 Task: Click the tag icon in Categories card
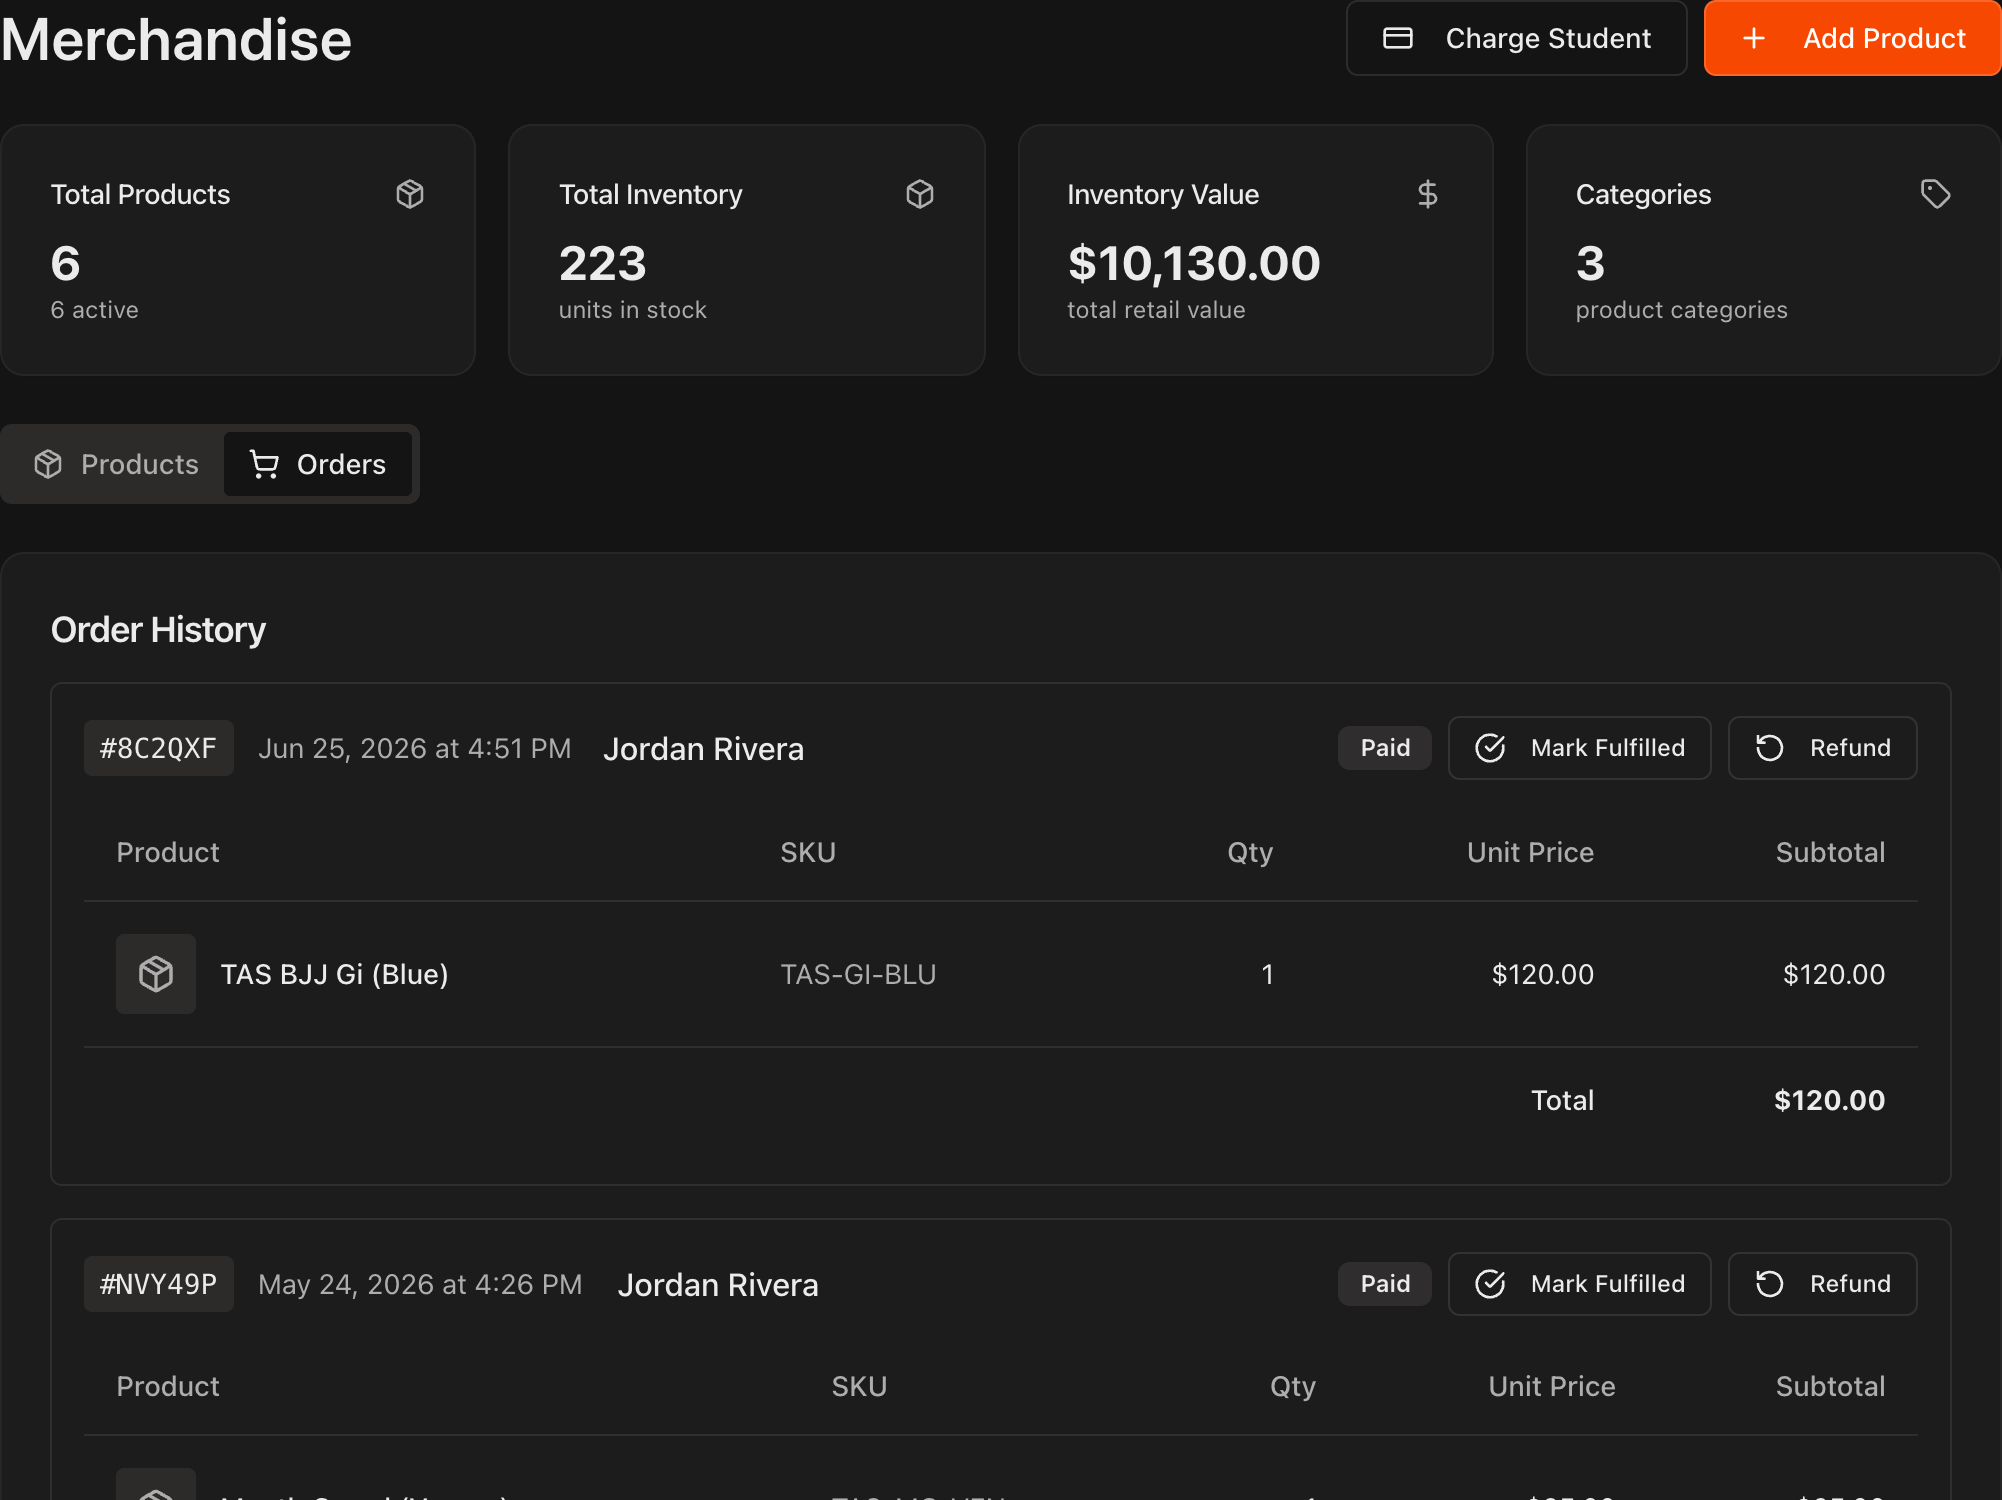coord(1936,194)
